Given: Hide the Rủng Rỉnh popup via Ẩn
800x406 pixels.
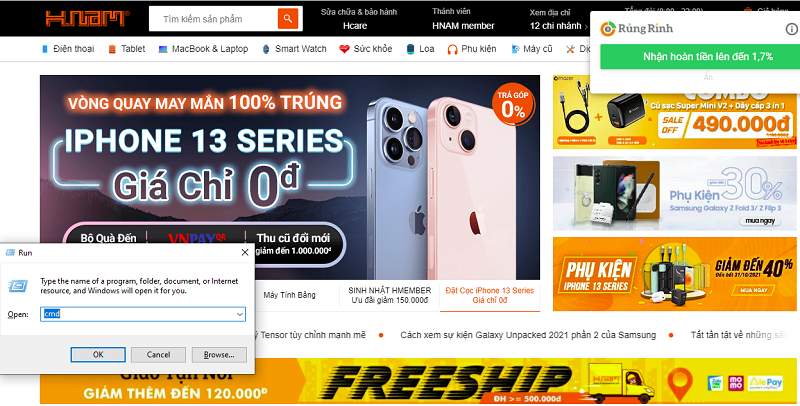Looking at the screenshot, I should [x=708, y=77].
